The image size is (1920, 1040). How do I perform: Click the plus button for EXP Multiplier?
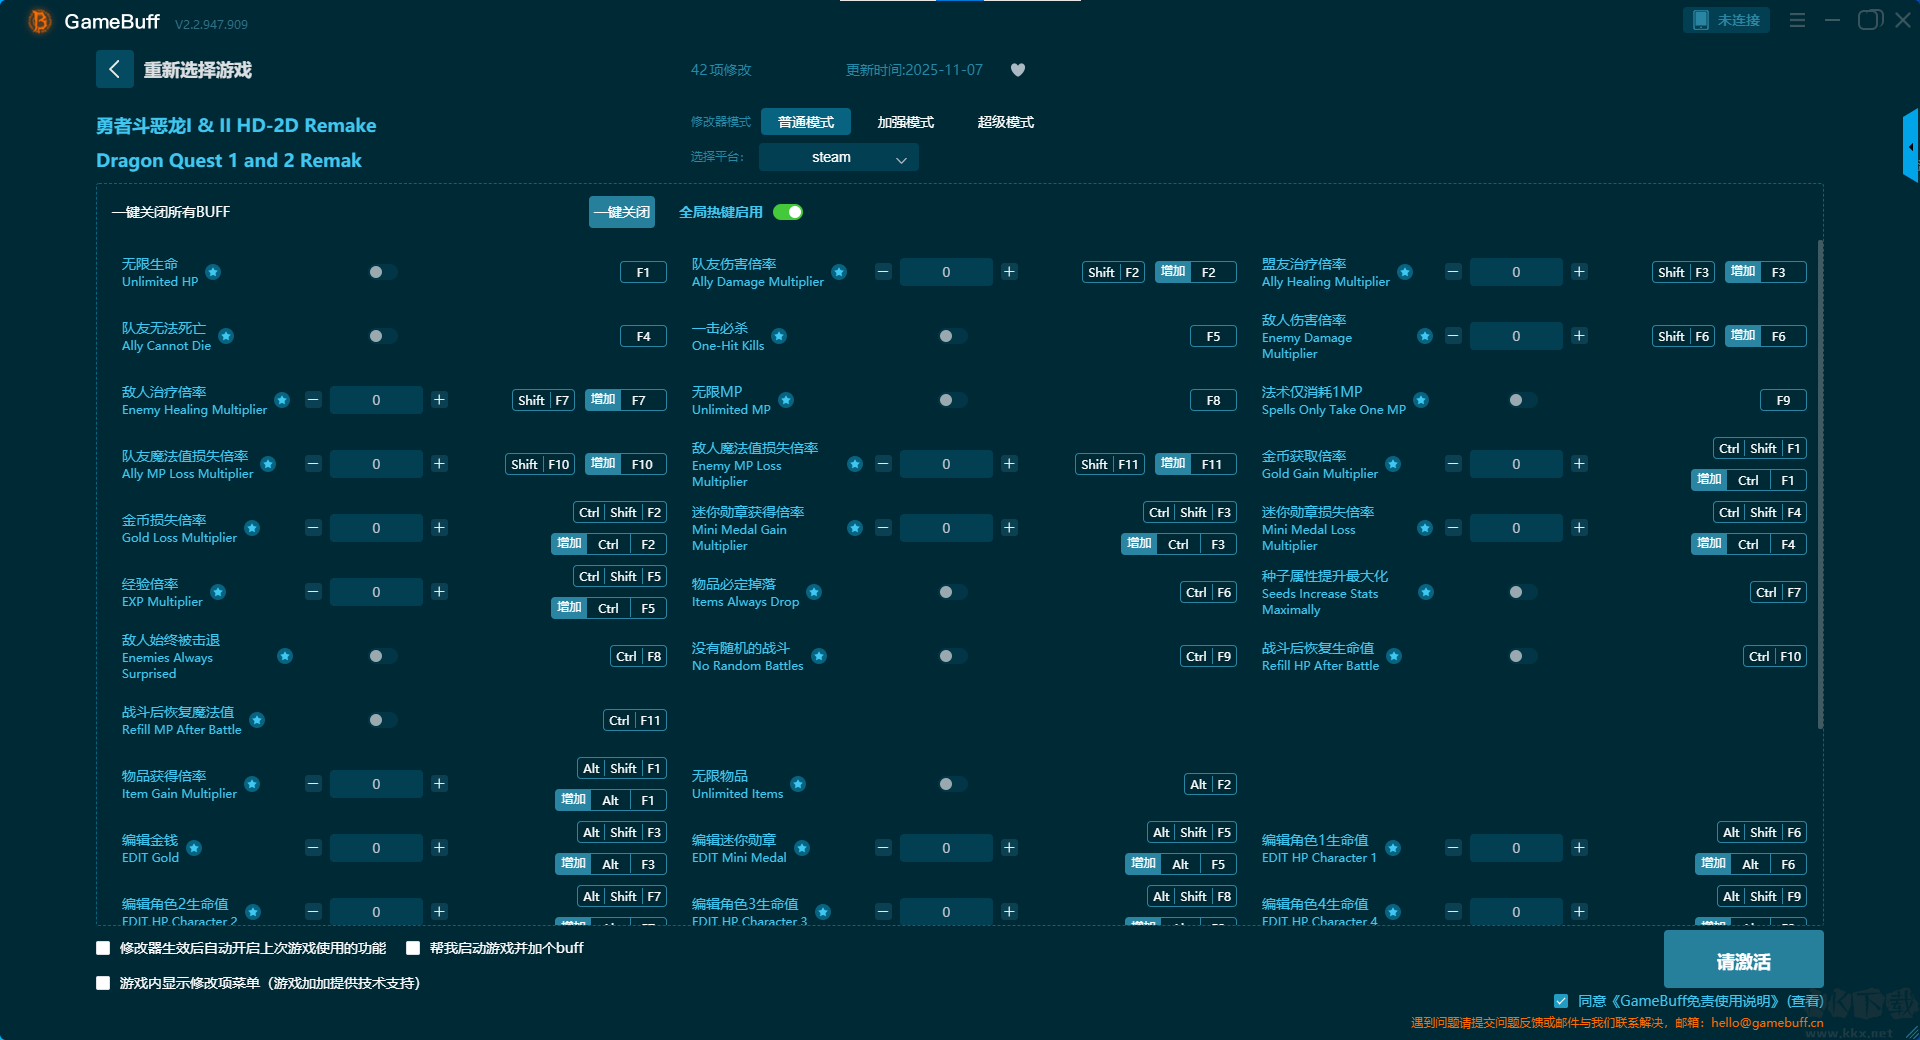[x=439, y=592]
